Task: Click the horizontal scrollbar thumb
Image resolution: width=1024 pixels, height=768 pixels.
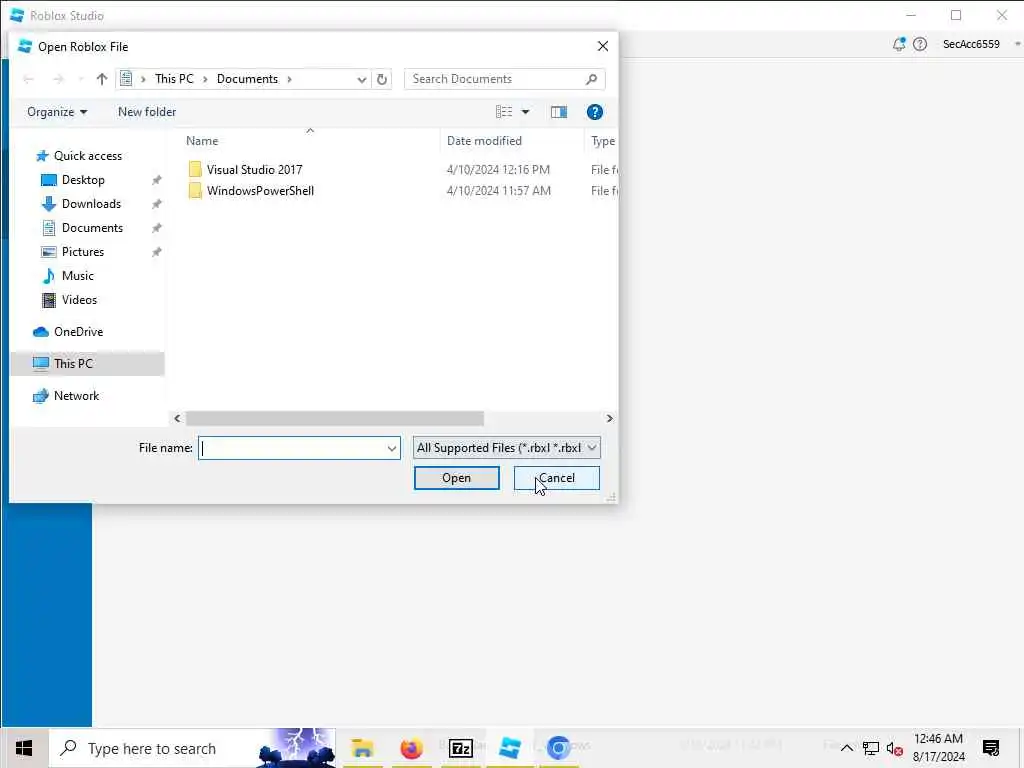Action: tap(335, 419)
